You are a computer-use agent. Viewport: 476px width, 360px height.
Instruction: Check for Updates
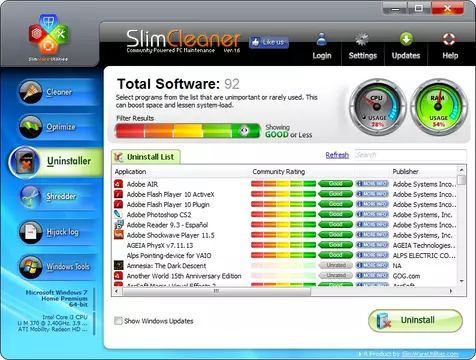[x=406, y=47]
